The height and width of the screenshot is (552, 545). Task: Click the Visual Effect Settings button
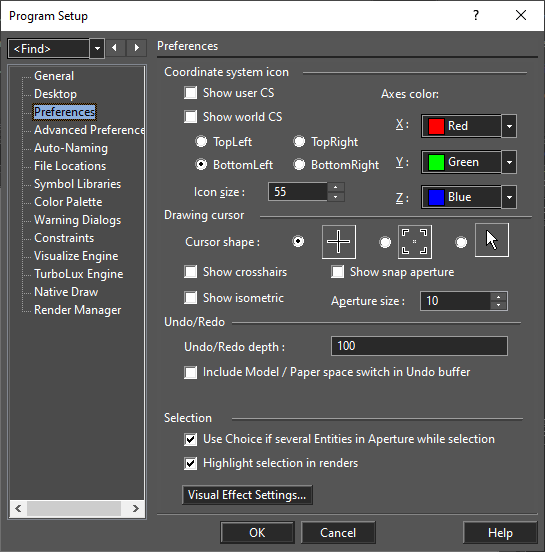pos(247,495)
